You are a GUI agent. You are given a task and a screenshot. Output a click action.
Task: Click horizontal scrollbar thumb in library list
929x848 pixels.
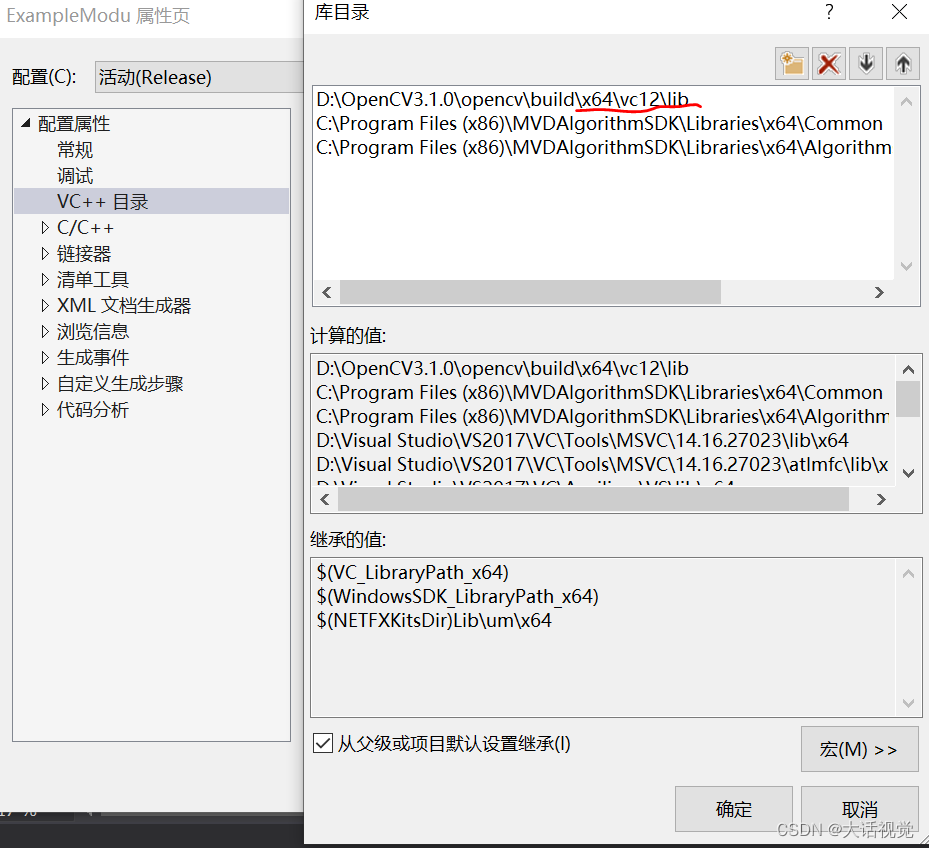click(x=530, y=292)
